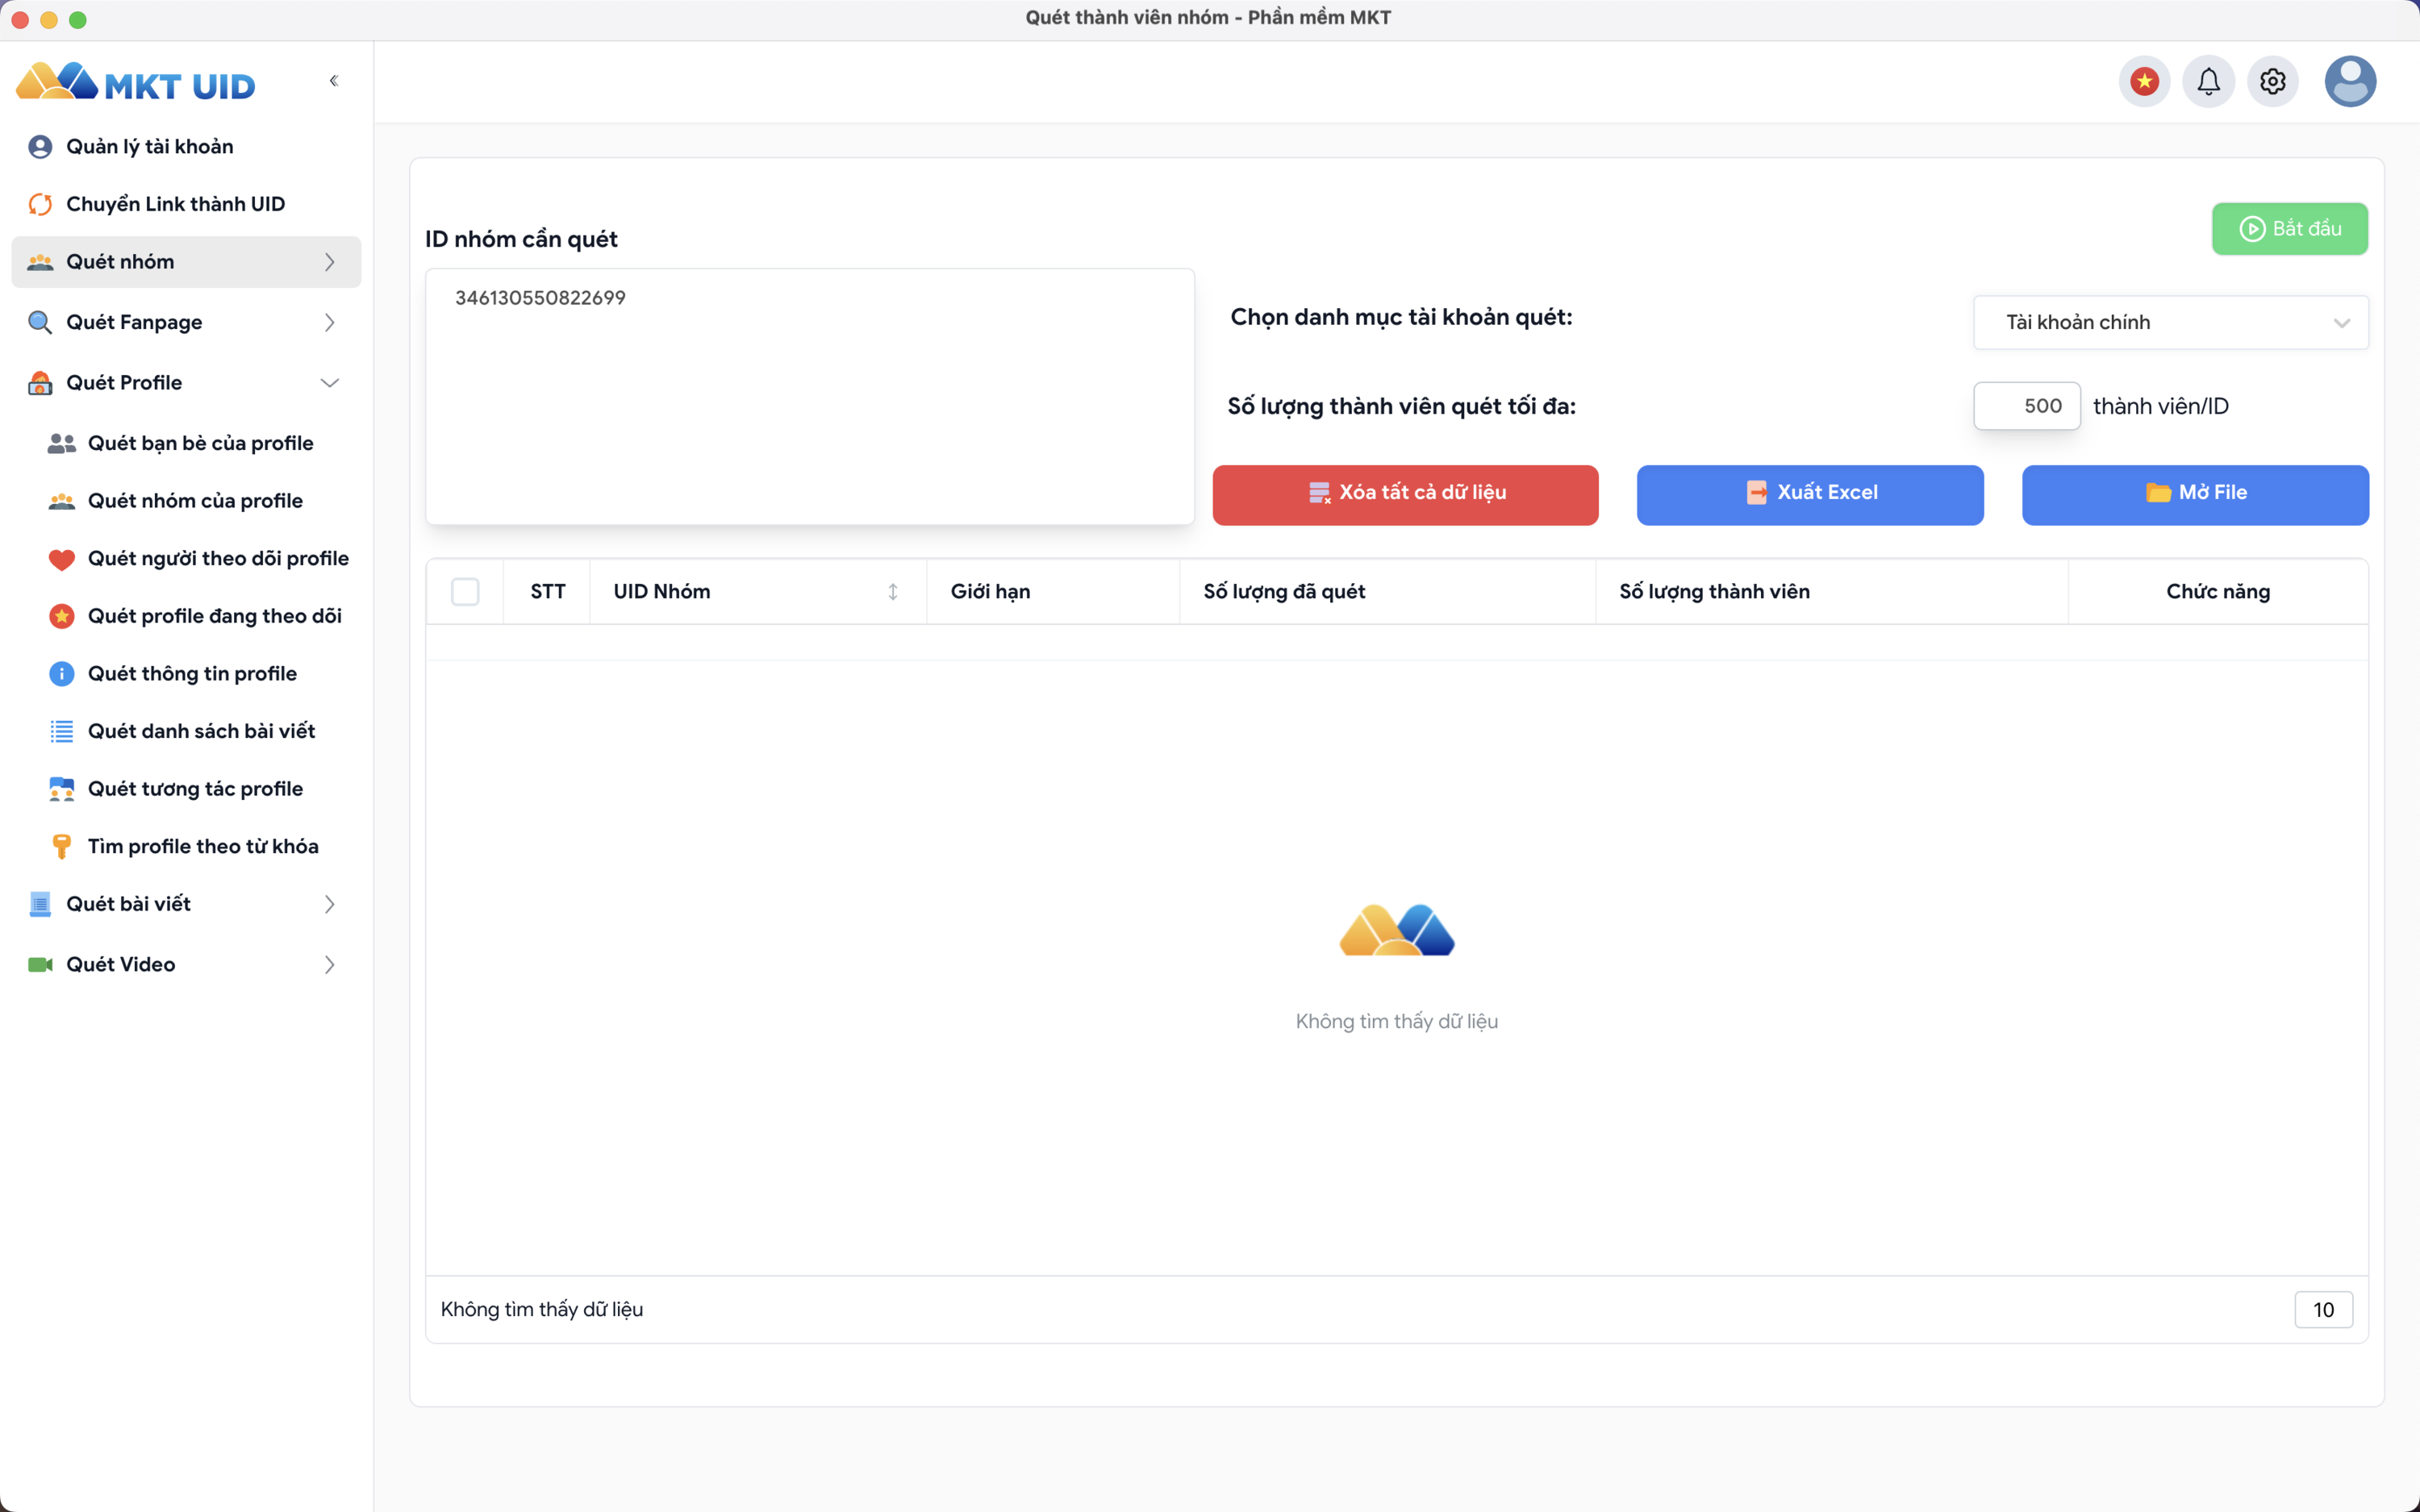The width and height of the screenshot is (2420, 1512).
Task: Click the key icon for keyword search
Action: pos(61,847)
